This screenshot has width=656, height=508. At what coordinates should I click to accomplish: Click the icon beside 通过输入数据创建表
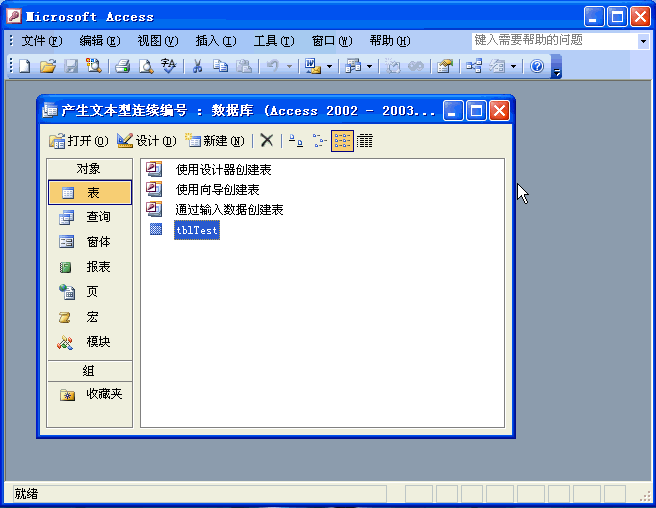(154, 209)
